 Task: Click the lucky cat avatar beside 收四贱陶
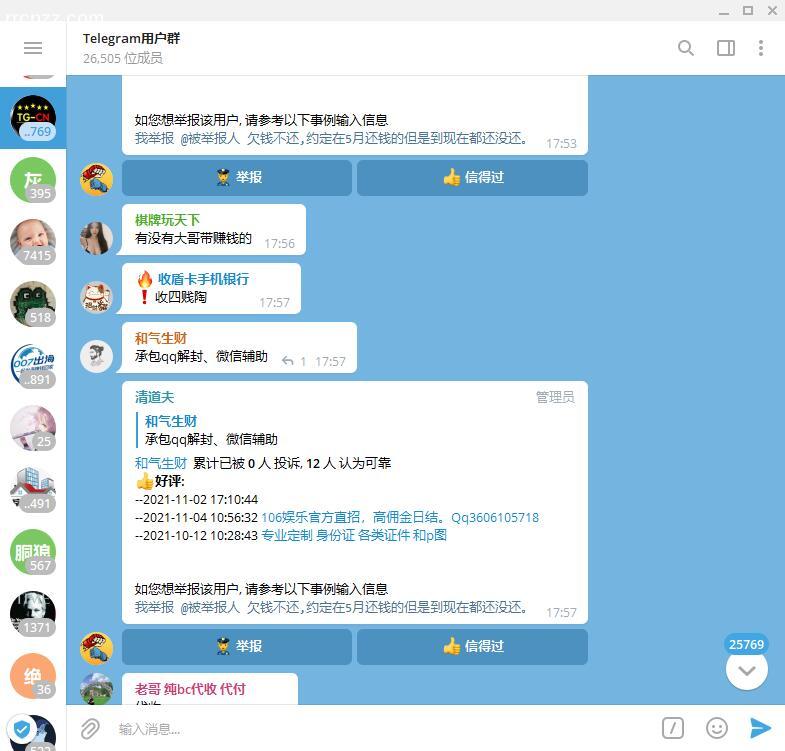(x=97, y=297)
